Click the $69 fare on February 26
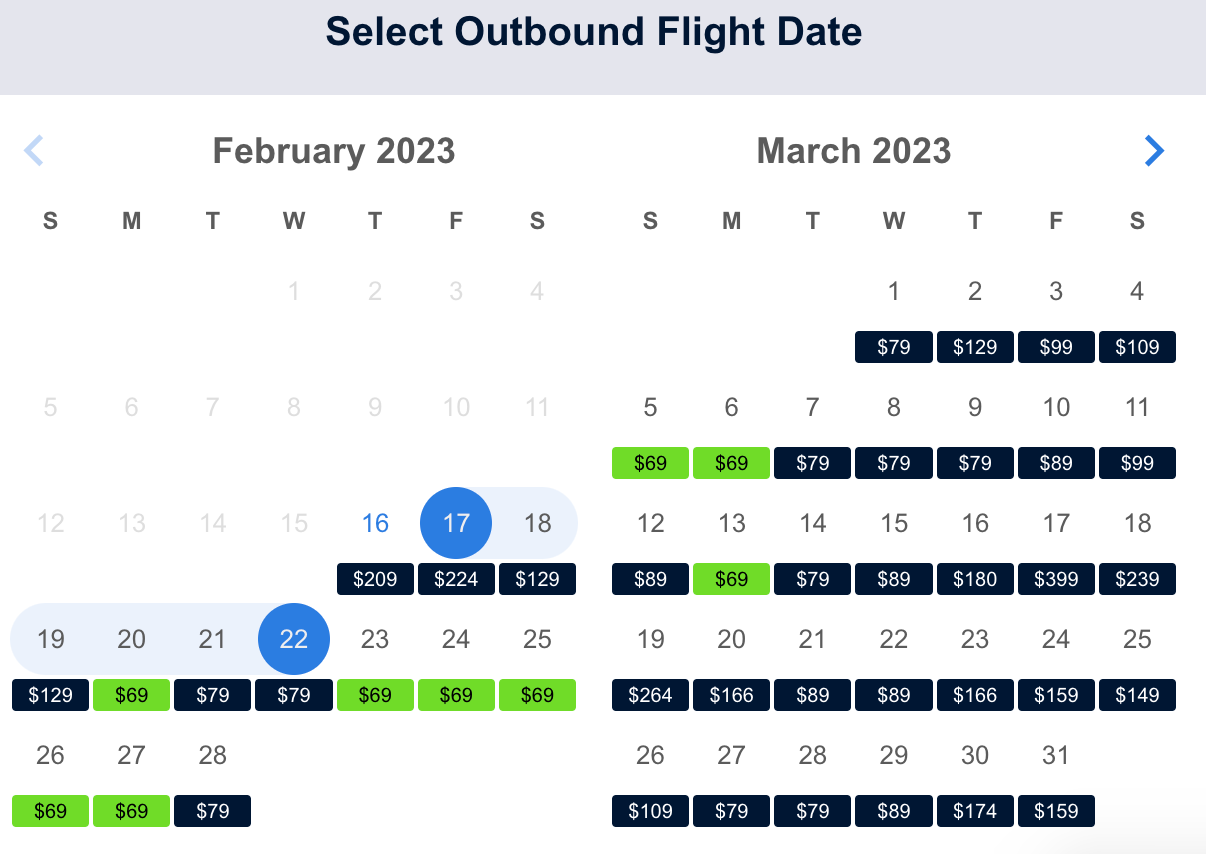Viewport: 1206px width, 854px height. 50,811
